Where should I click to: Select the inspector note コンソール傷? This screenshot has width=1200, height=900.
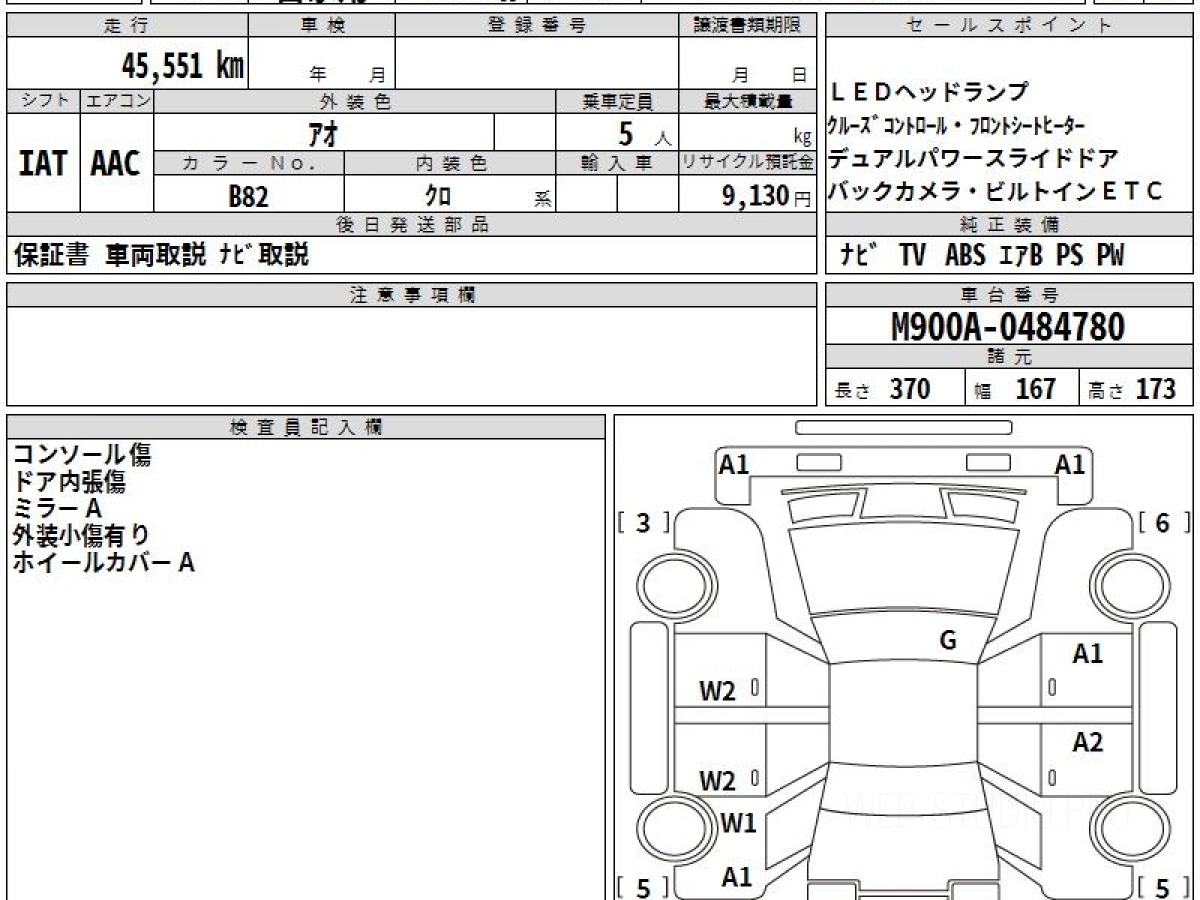click(x=82, y=456)
